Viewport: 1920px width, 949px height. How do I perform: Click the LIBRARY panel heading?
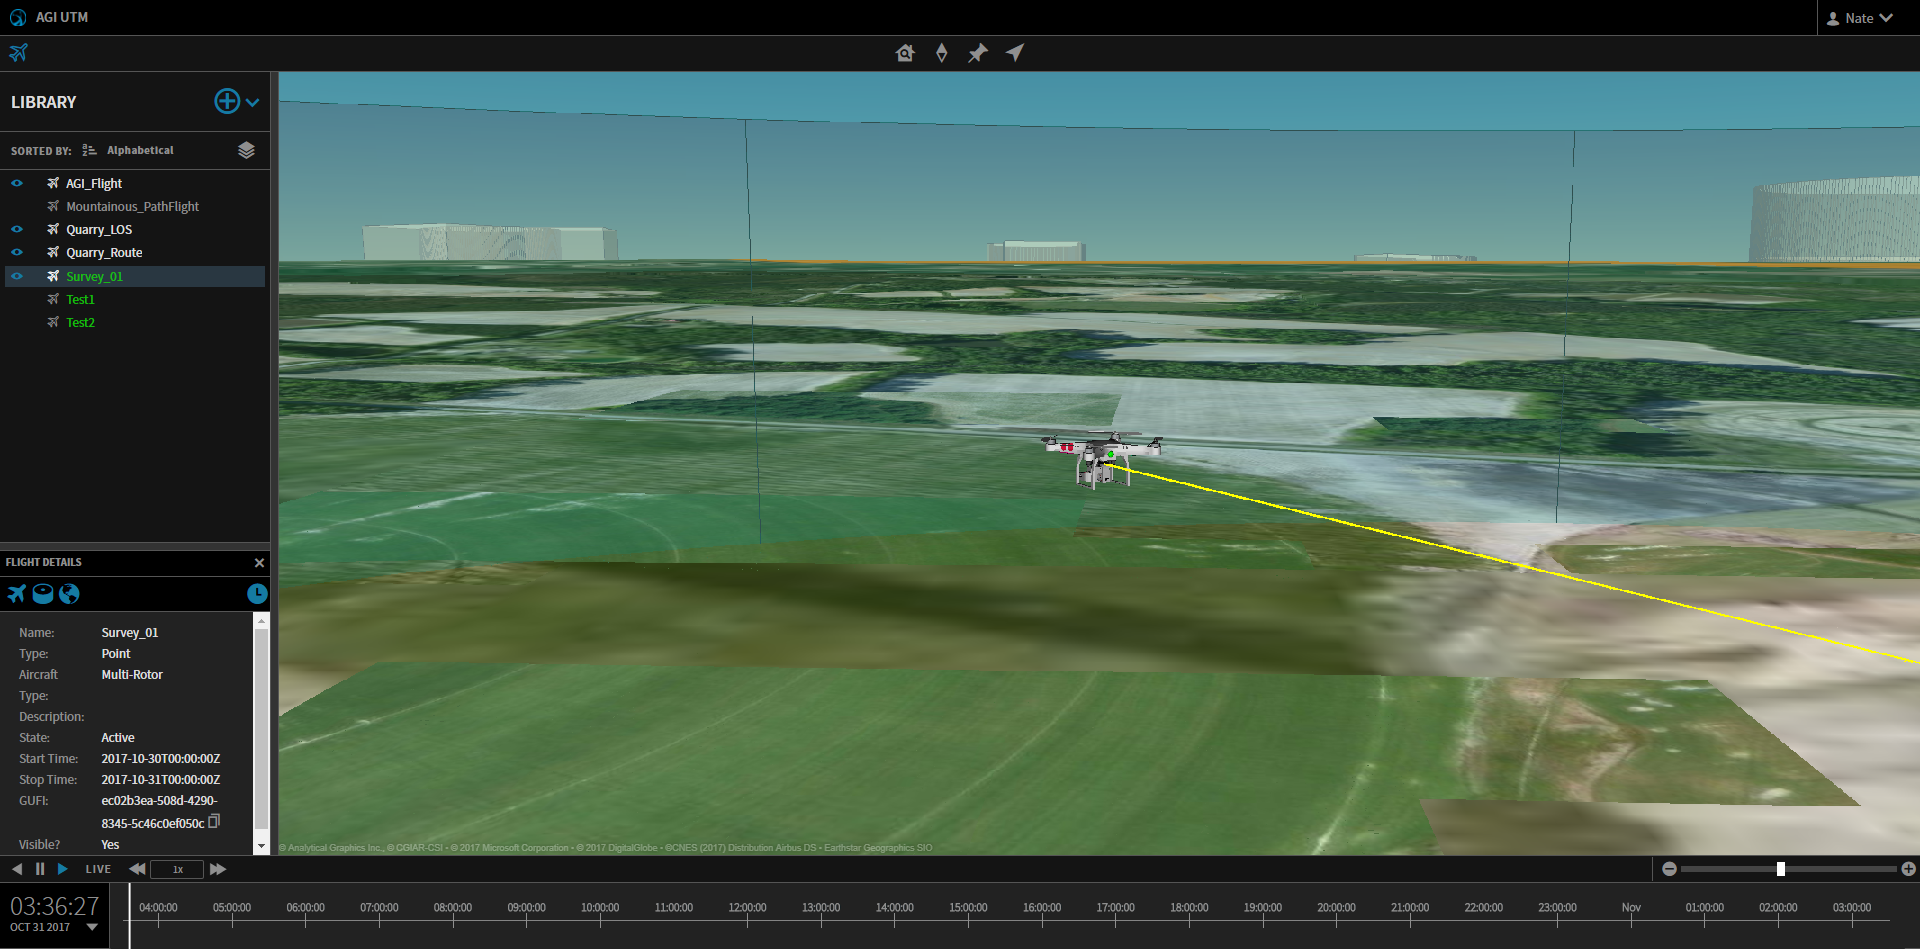[43, 102]
